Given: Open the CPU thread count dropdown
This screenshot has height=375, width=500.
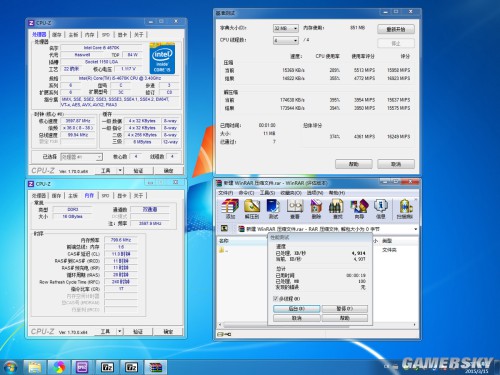Looking at the screenshot, I should click(285, 40).
